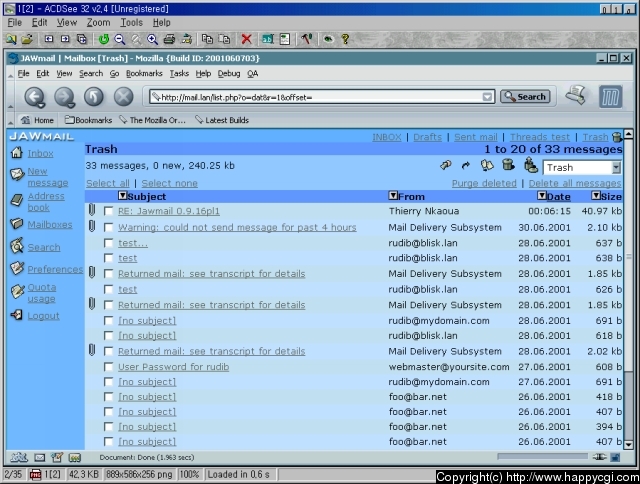Check the box of the 418 b no subject message
640x484 pixels.
point(108,397)
